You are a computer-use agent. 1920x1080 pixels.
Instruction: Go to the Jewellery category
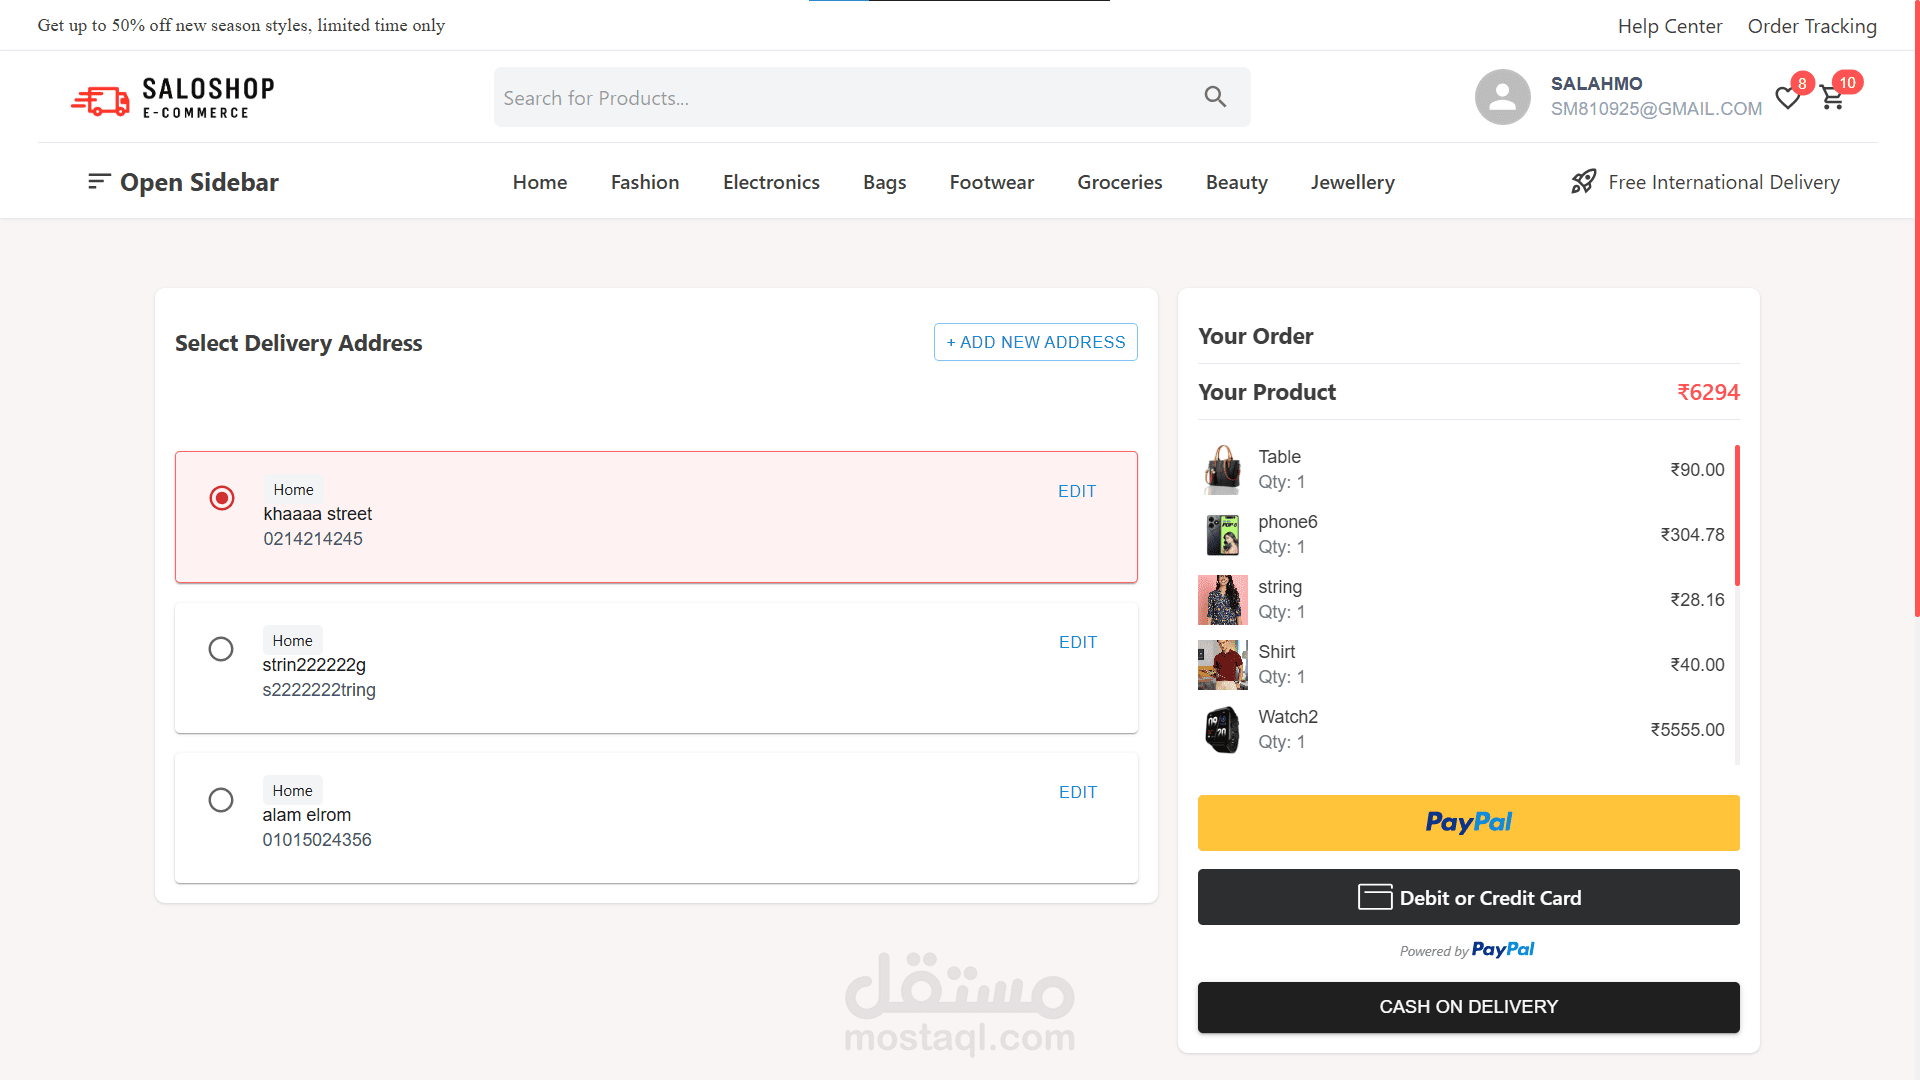tap(1352, 182)
